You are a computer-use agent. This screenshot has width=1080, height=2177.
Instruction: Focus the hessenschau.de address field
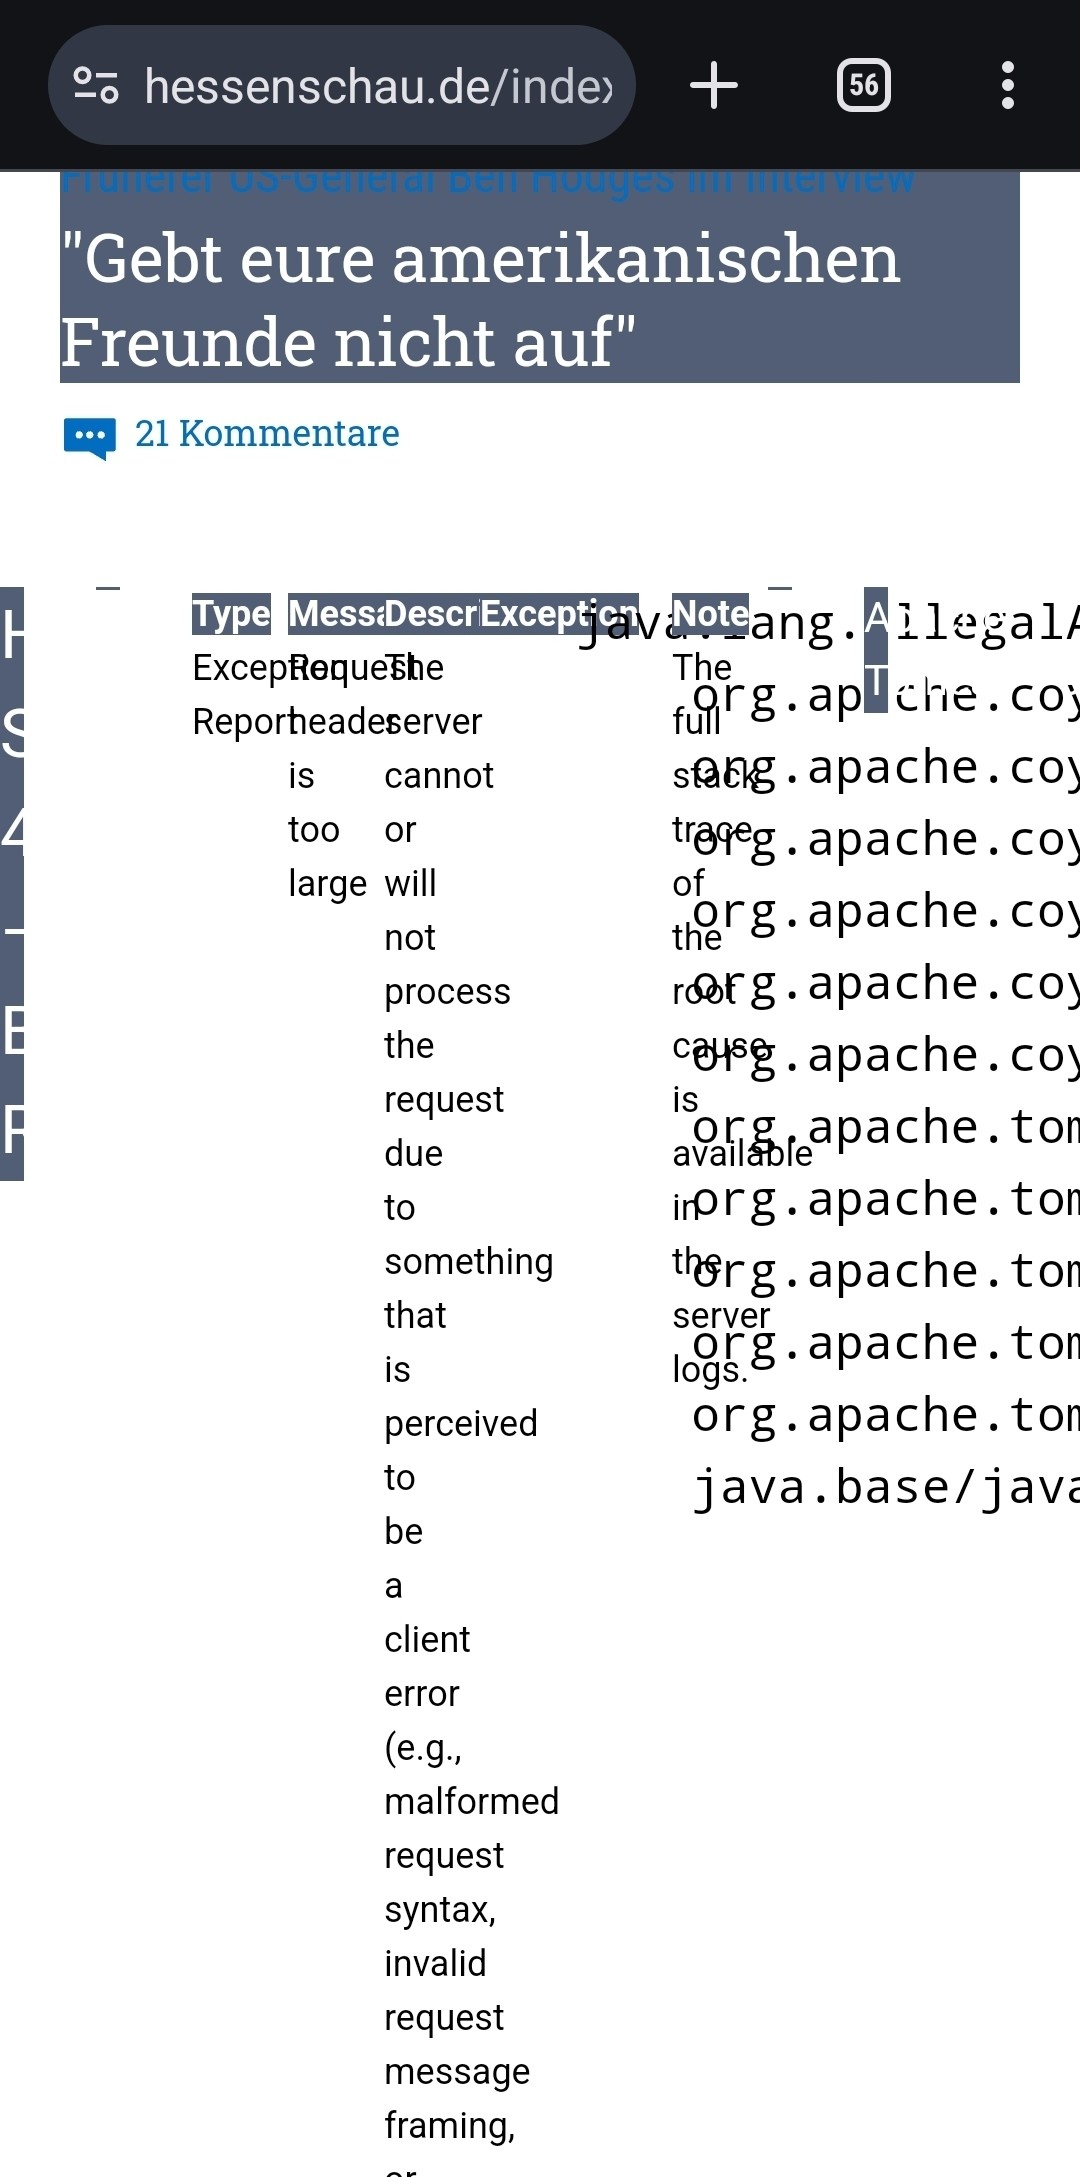(342, 86)
